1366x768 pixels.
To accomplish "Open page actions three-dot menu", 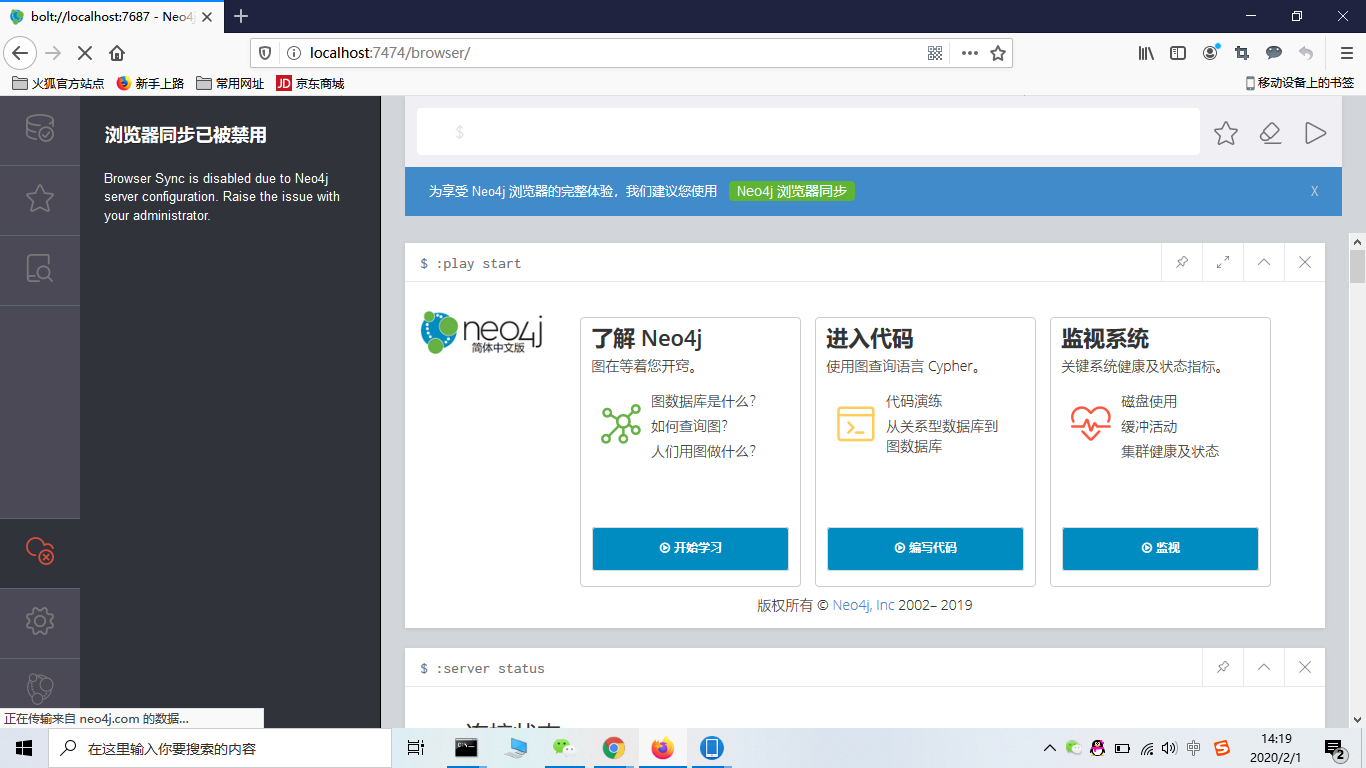I will (x=970, y=53).
